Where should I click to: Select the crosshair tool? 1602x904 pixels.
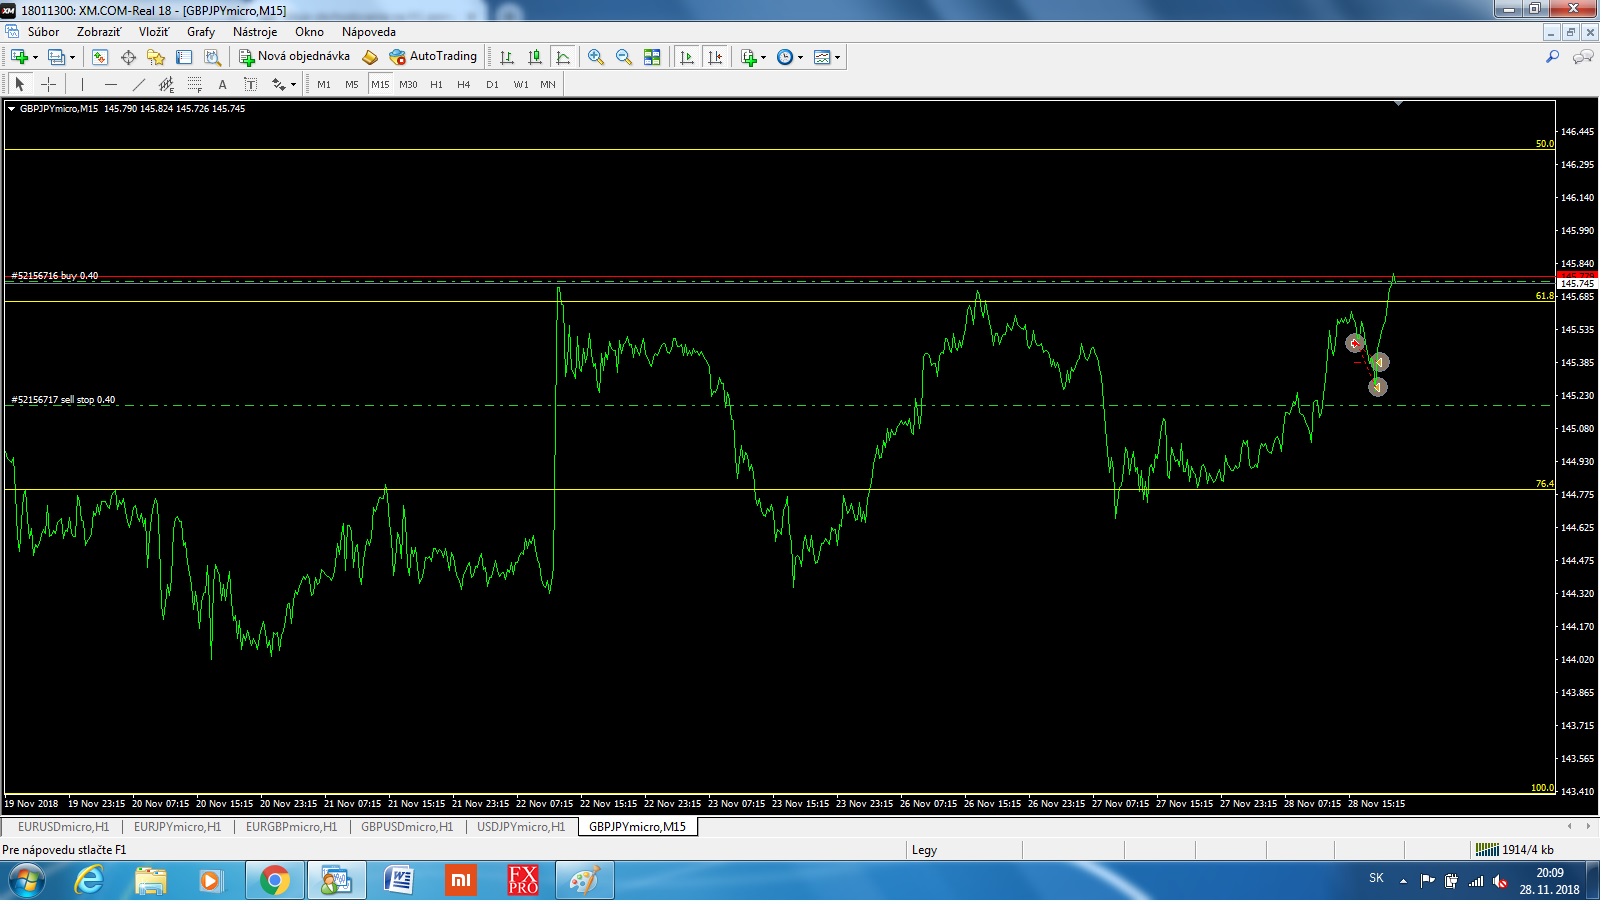tap(48, 85)
